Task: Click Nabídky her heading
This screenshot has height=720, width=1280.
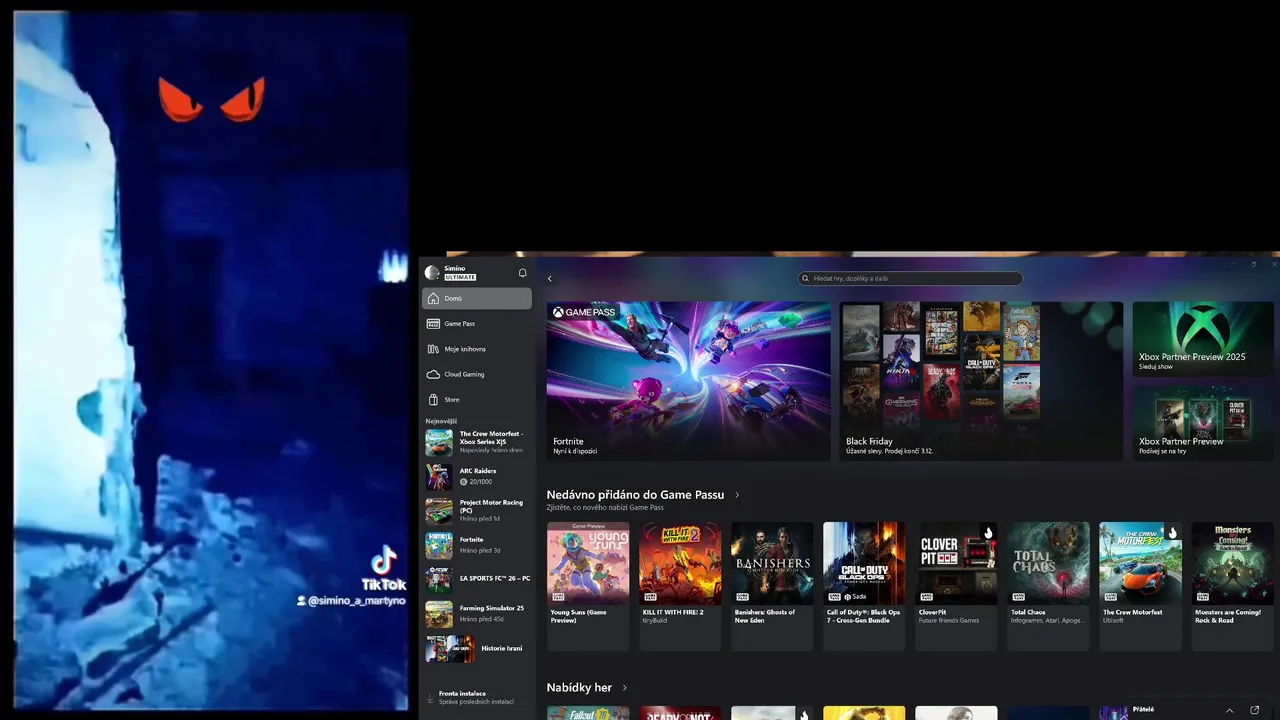Action: [x=579, y=688]
